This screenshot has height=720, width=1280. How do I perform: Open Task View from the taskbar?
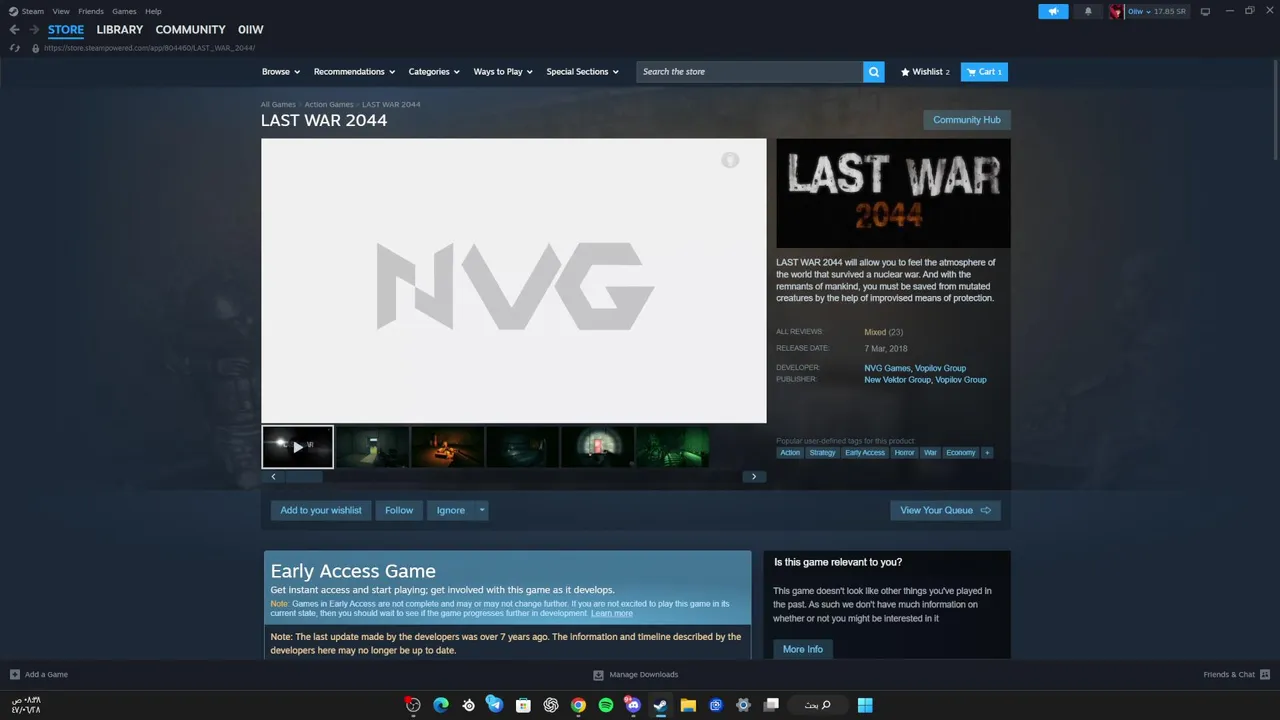771,705
